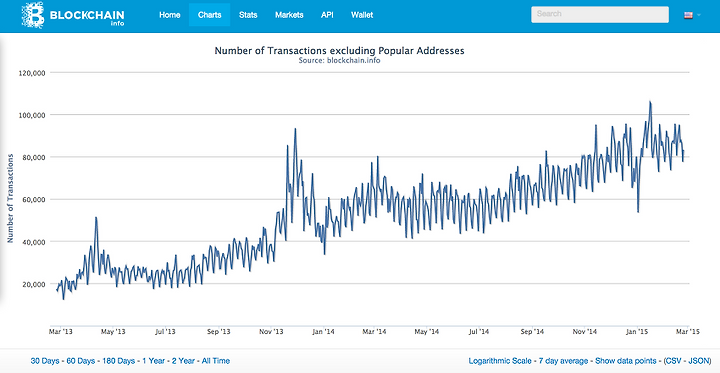Click the May '14 x-axis label

coord(427,332)
